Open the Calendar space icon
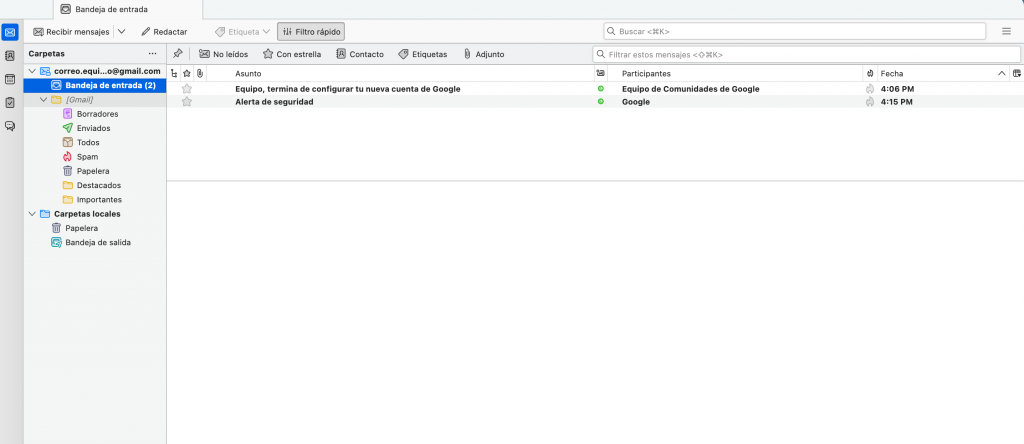 tap(10, 79)
